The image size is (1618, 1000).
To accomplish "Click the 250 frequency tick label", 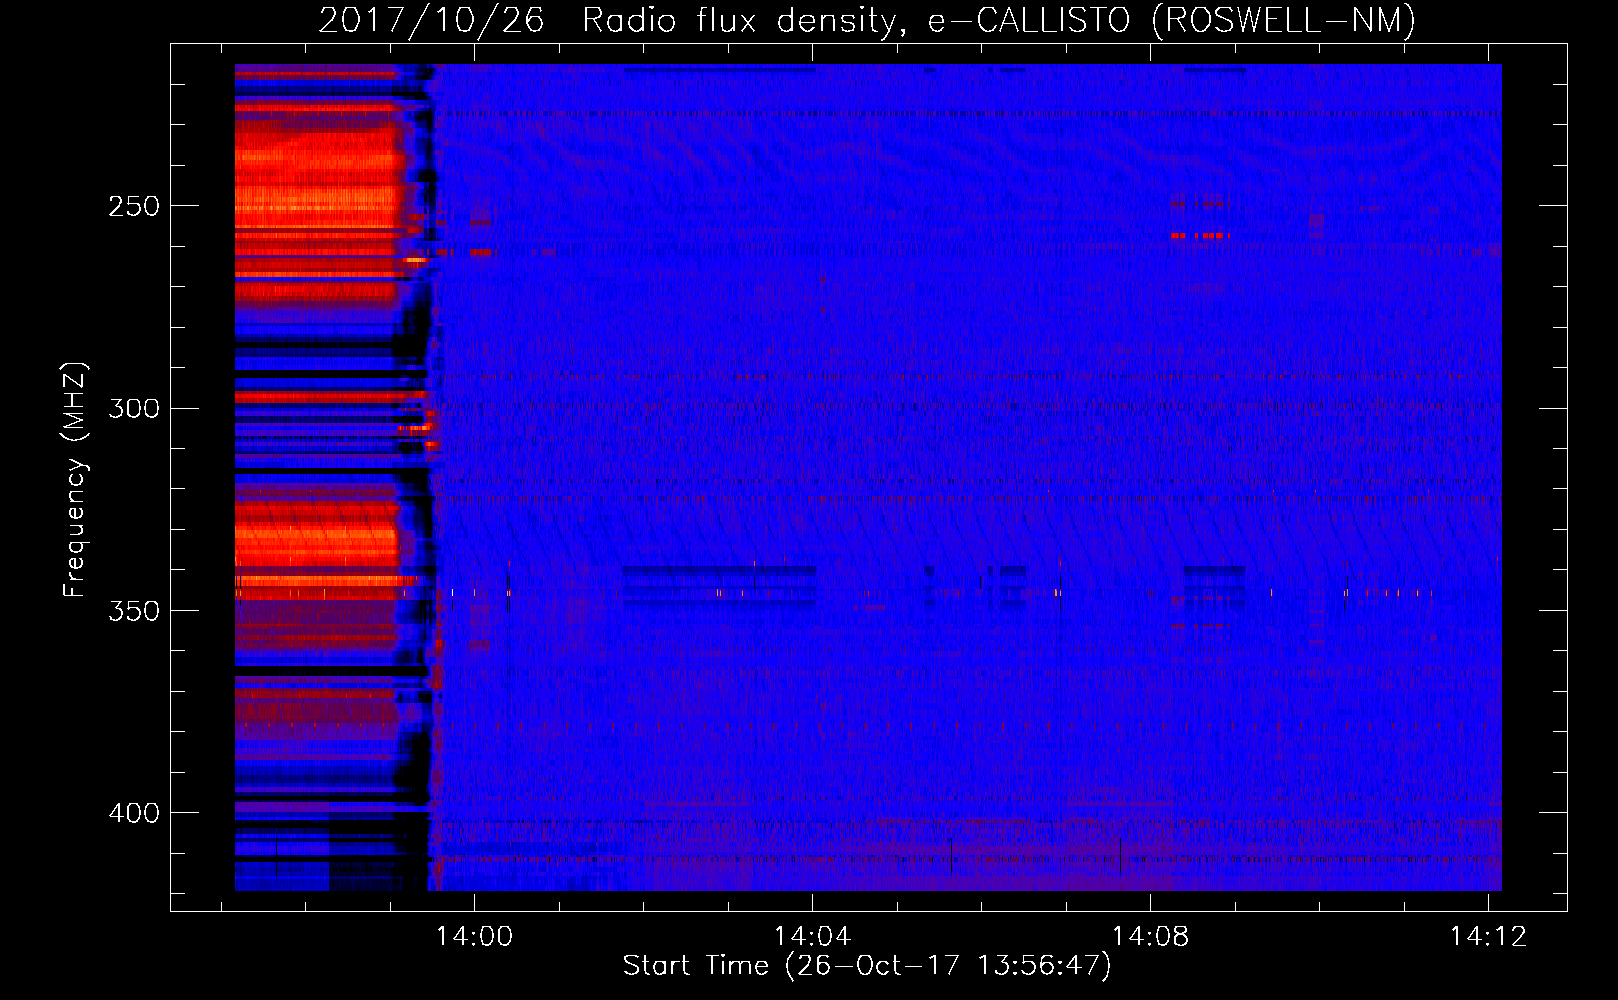I will click(x=134, y=207).
